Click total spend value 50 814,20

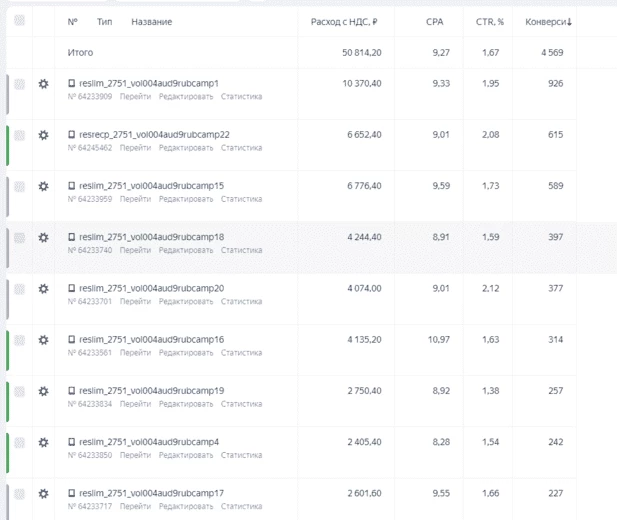[362, 52]
